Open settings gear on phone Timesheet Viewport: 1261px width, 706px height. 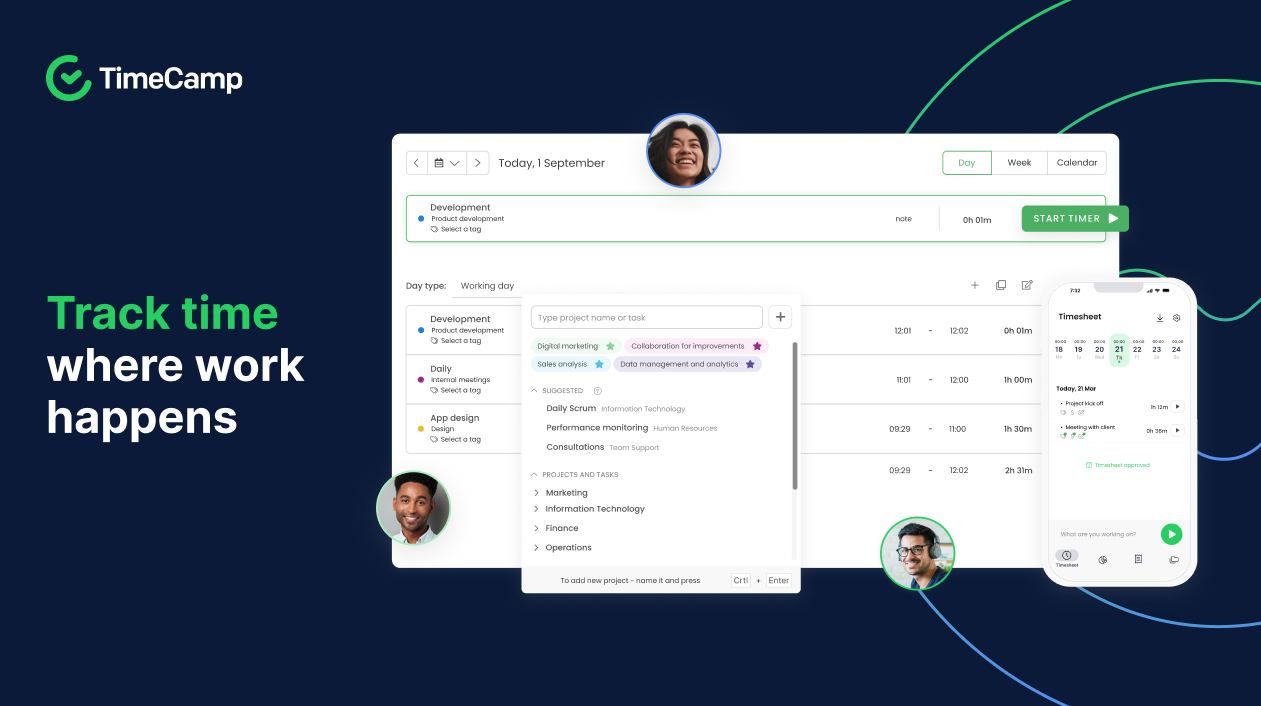click(1177, 318)
